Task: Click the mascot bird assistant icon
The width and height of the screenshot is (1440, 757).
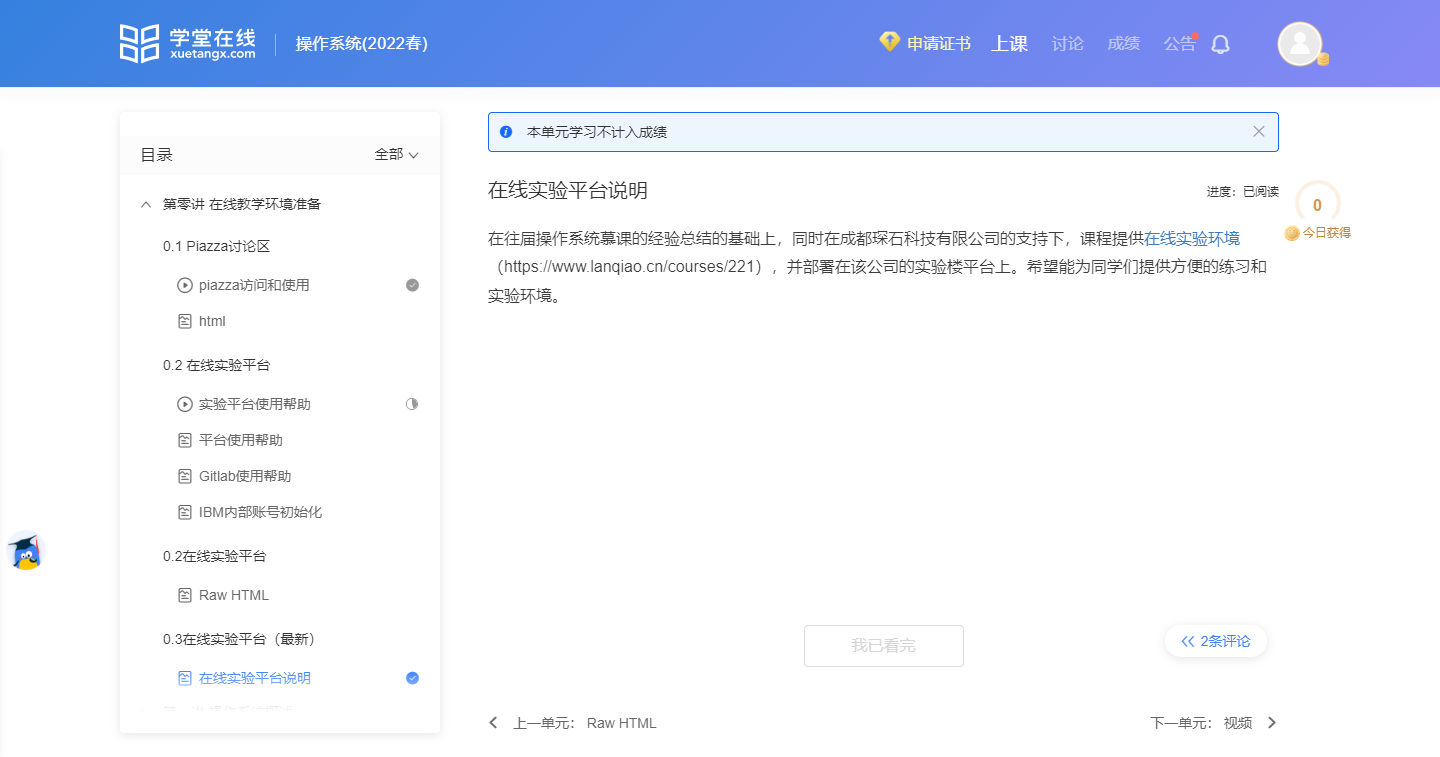Action: pyautogui.click(x=25, y=552)
